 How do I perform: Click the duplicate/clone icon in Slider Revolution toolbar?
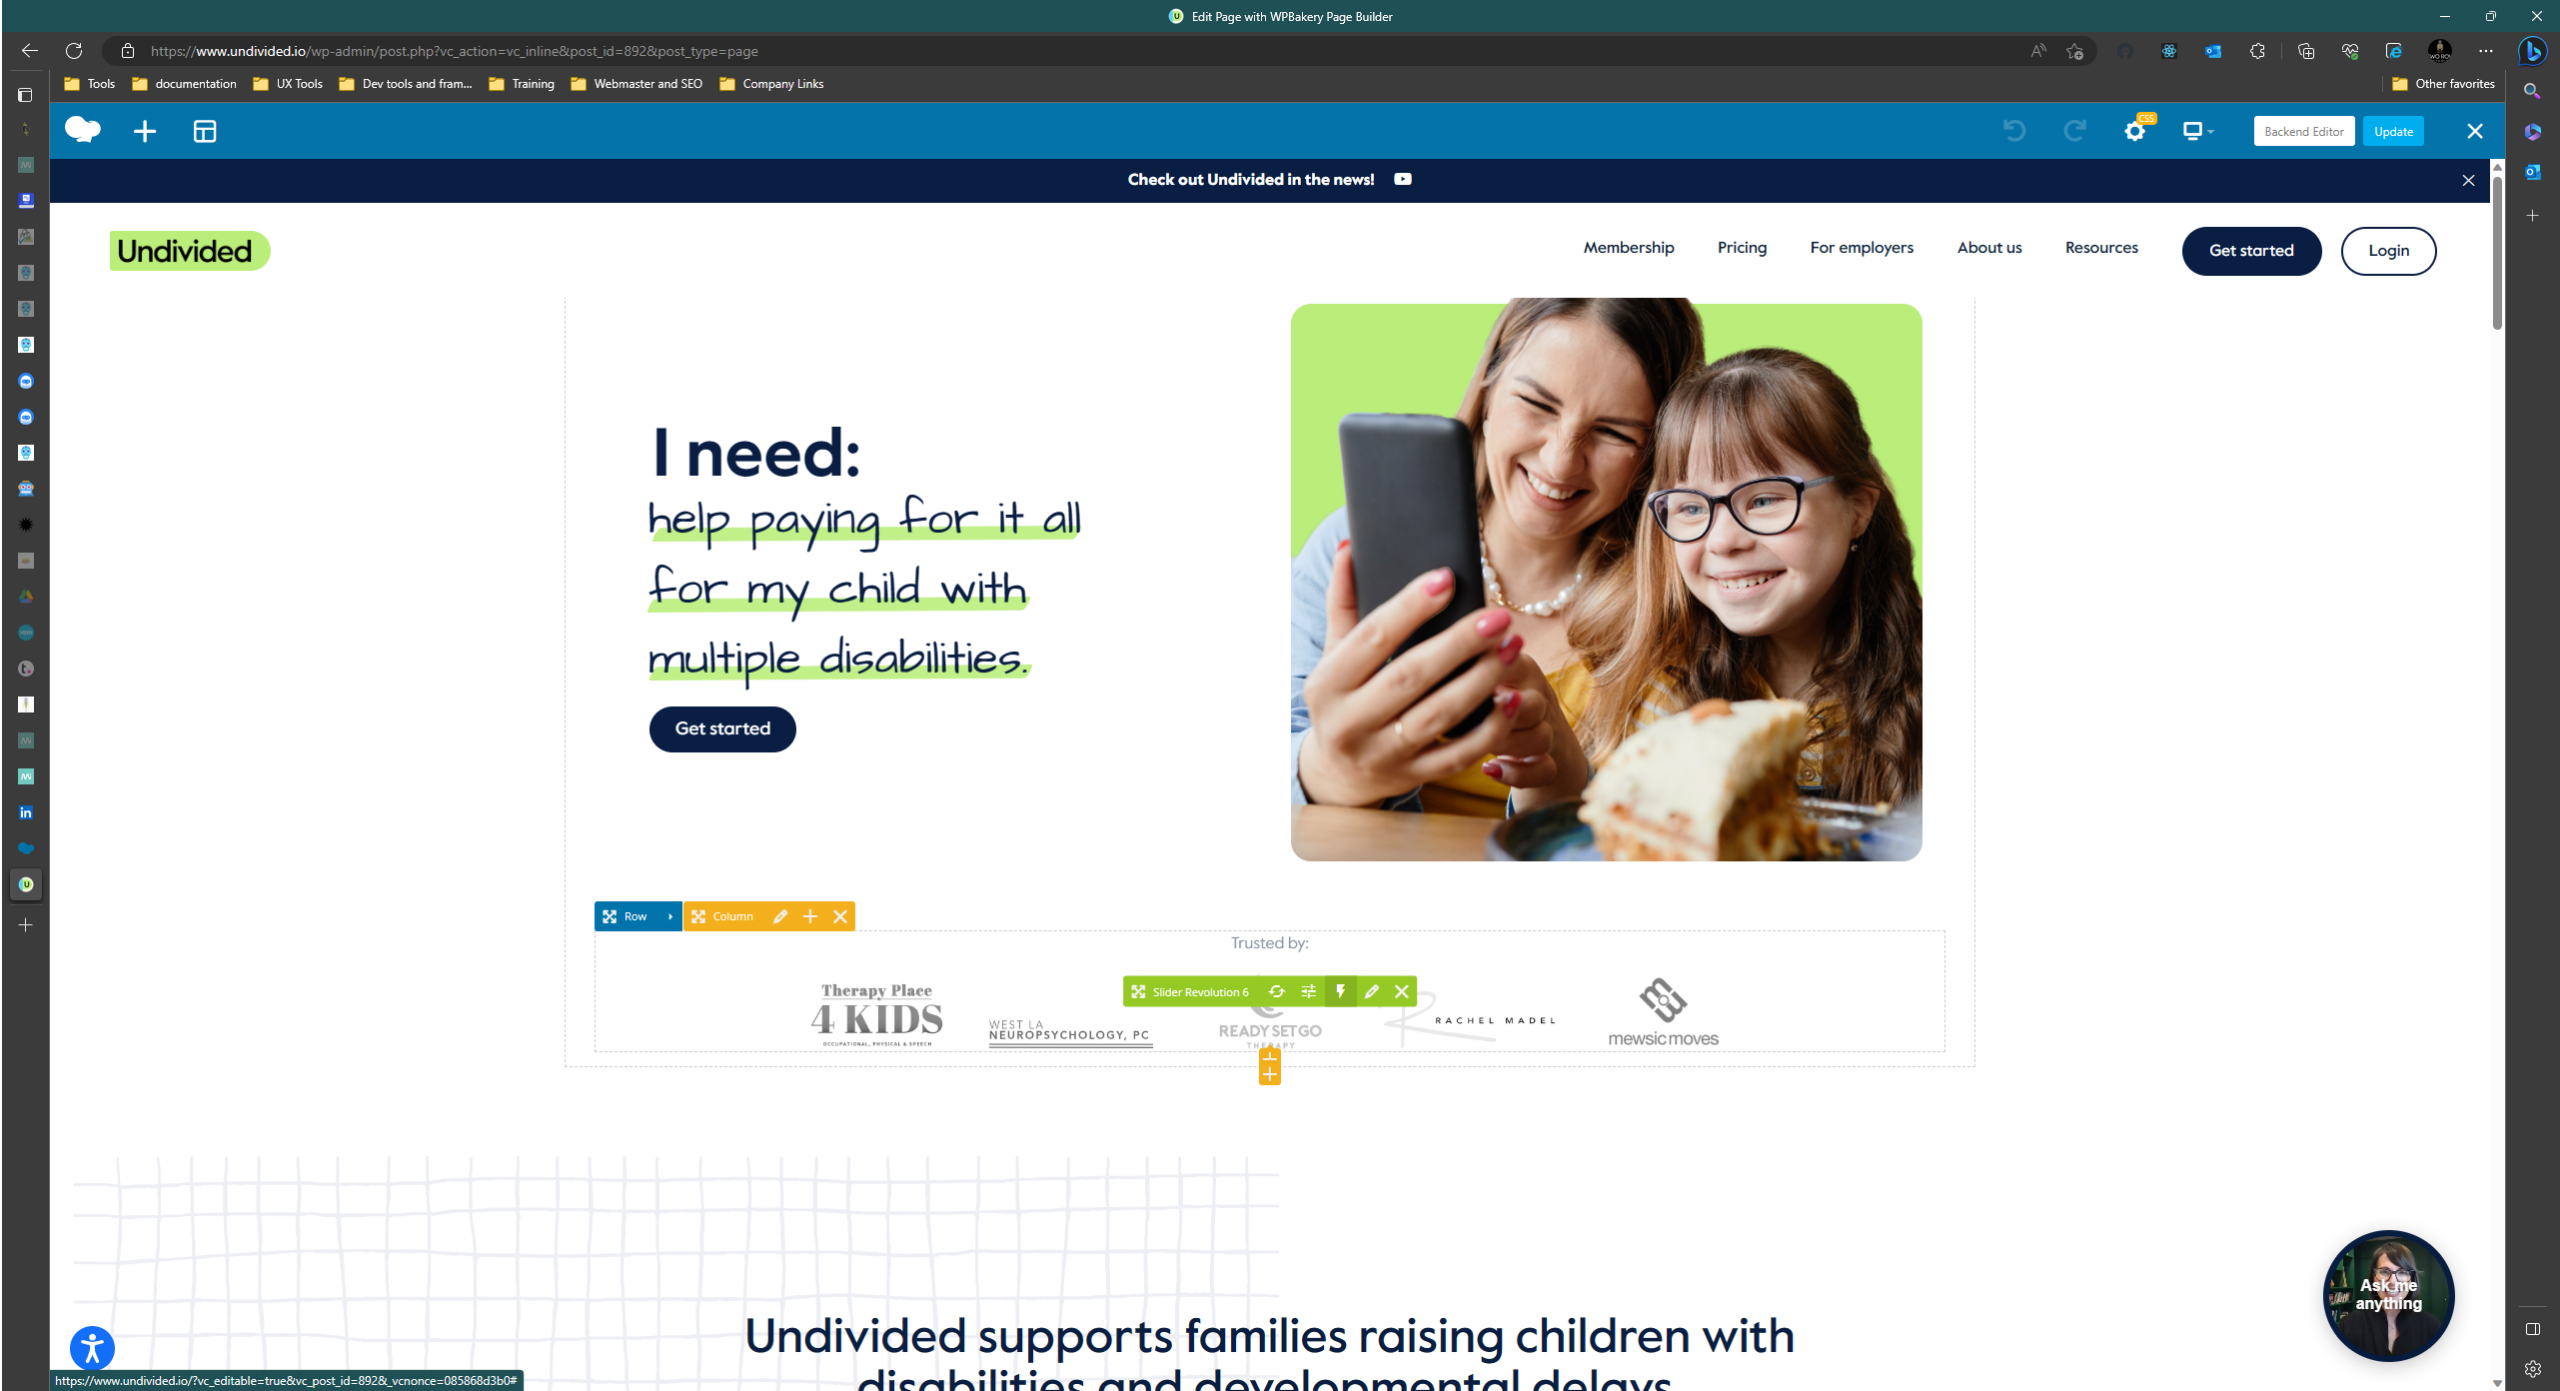(1276, 992)
